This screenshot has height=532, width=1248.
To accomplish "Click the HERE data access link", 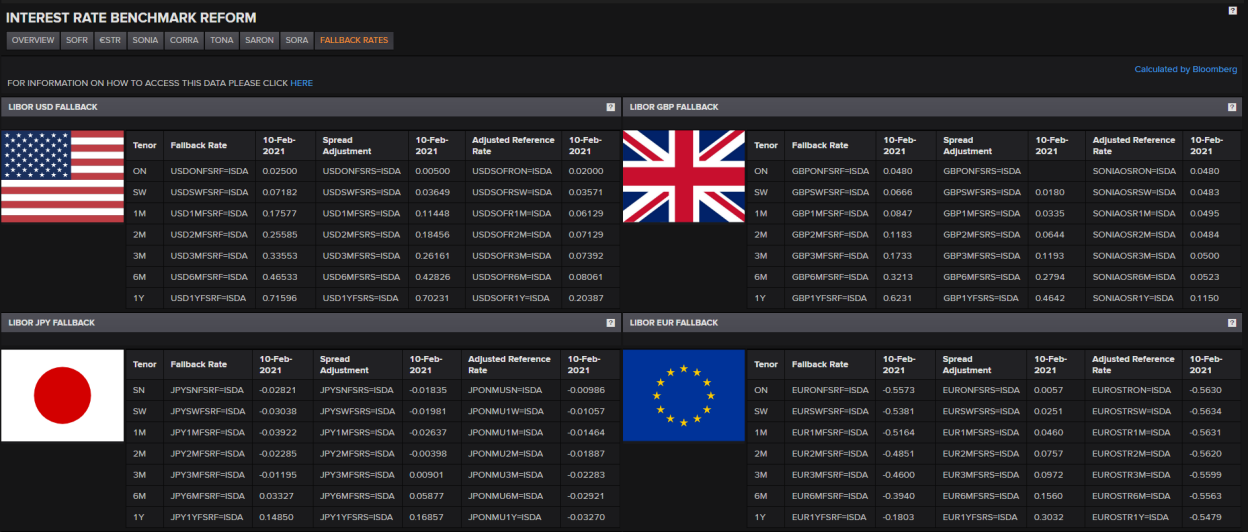I will 301,83.
